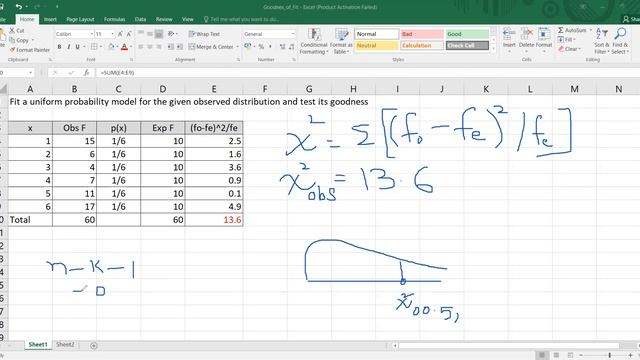Image resolution: width=640 pixels, height=360 pixels.
Task: Switch to the Page Layout tab
Action: pyautogui.click(x=80, y=19)
